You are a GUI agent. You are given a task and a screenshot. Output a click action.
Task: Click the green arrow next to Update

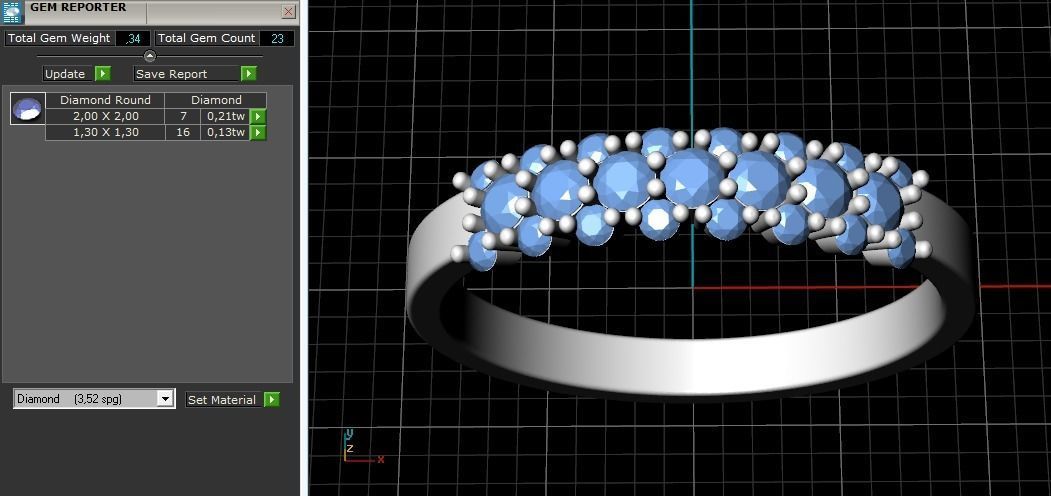[102, 74]
